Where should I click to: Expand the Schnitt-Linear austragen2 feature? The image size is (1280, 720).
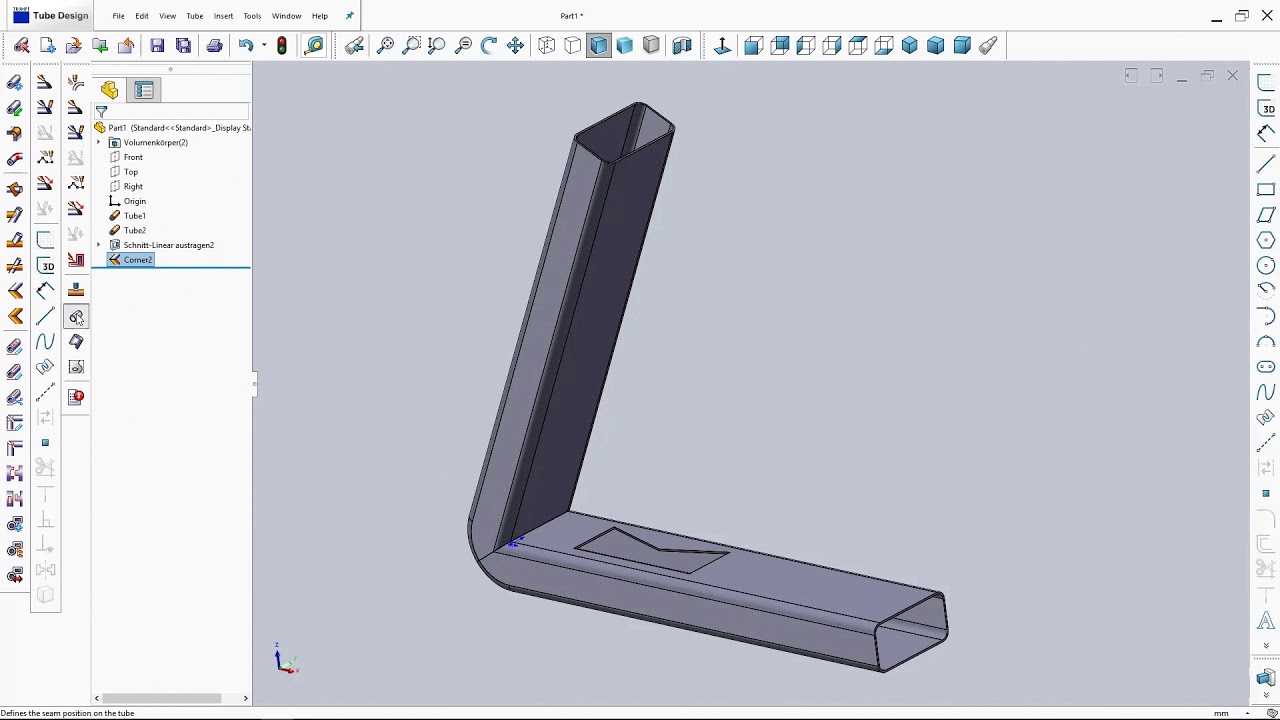(99, 245)
